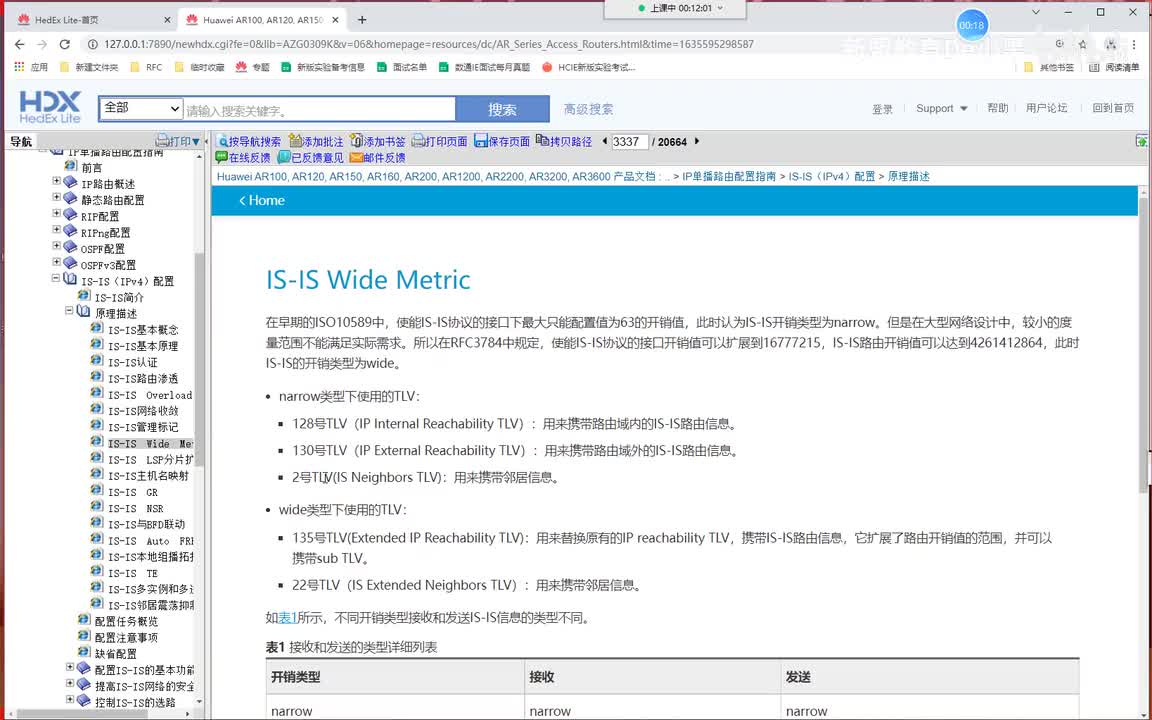Open RFC bookmark folder

point(145,67)
